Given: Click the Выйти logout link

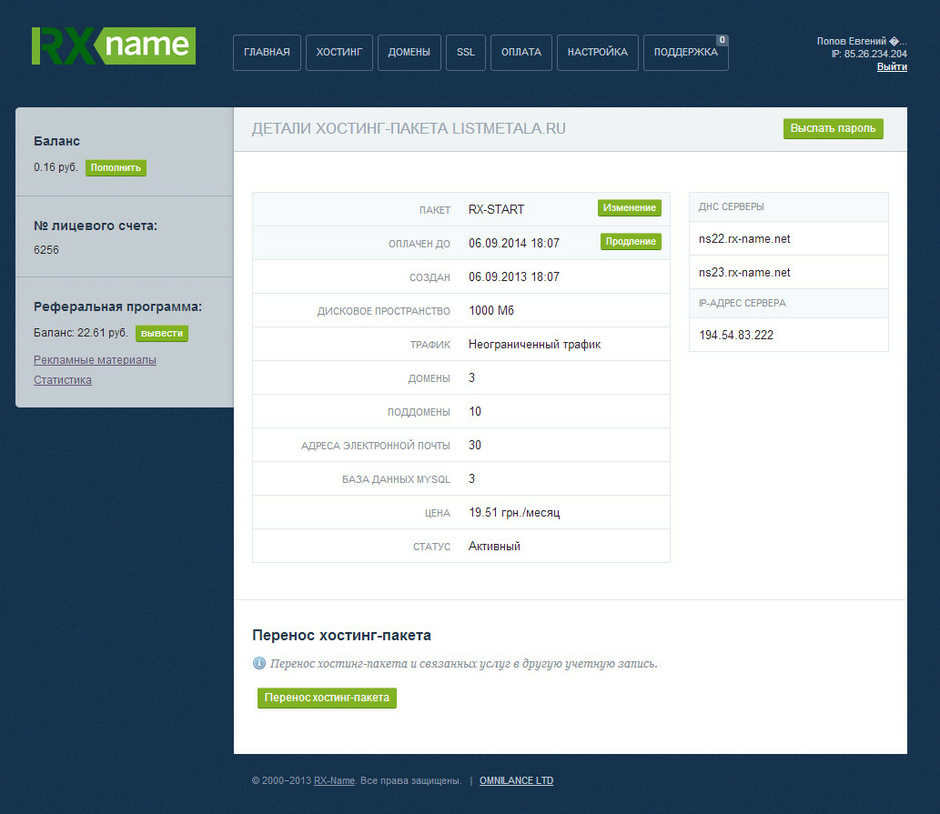Looking at the screenshot, I should [x=891, y=67].
